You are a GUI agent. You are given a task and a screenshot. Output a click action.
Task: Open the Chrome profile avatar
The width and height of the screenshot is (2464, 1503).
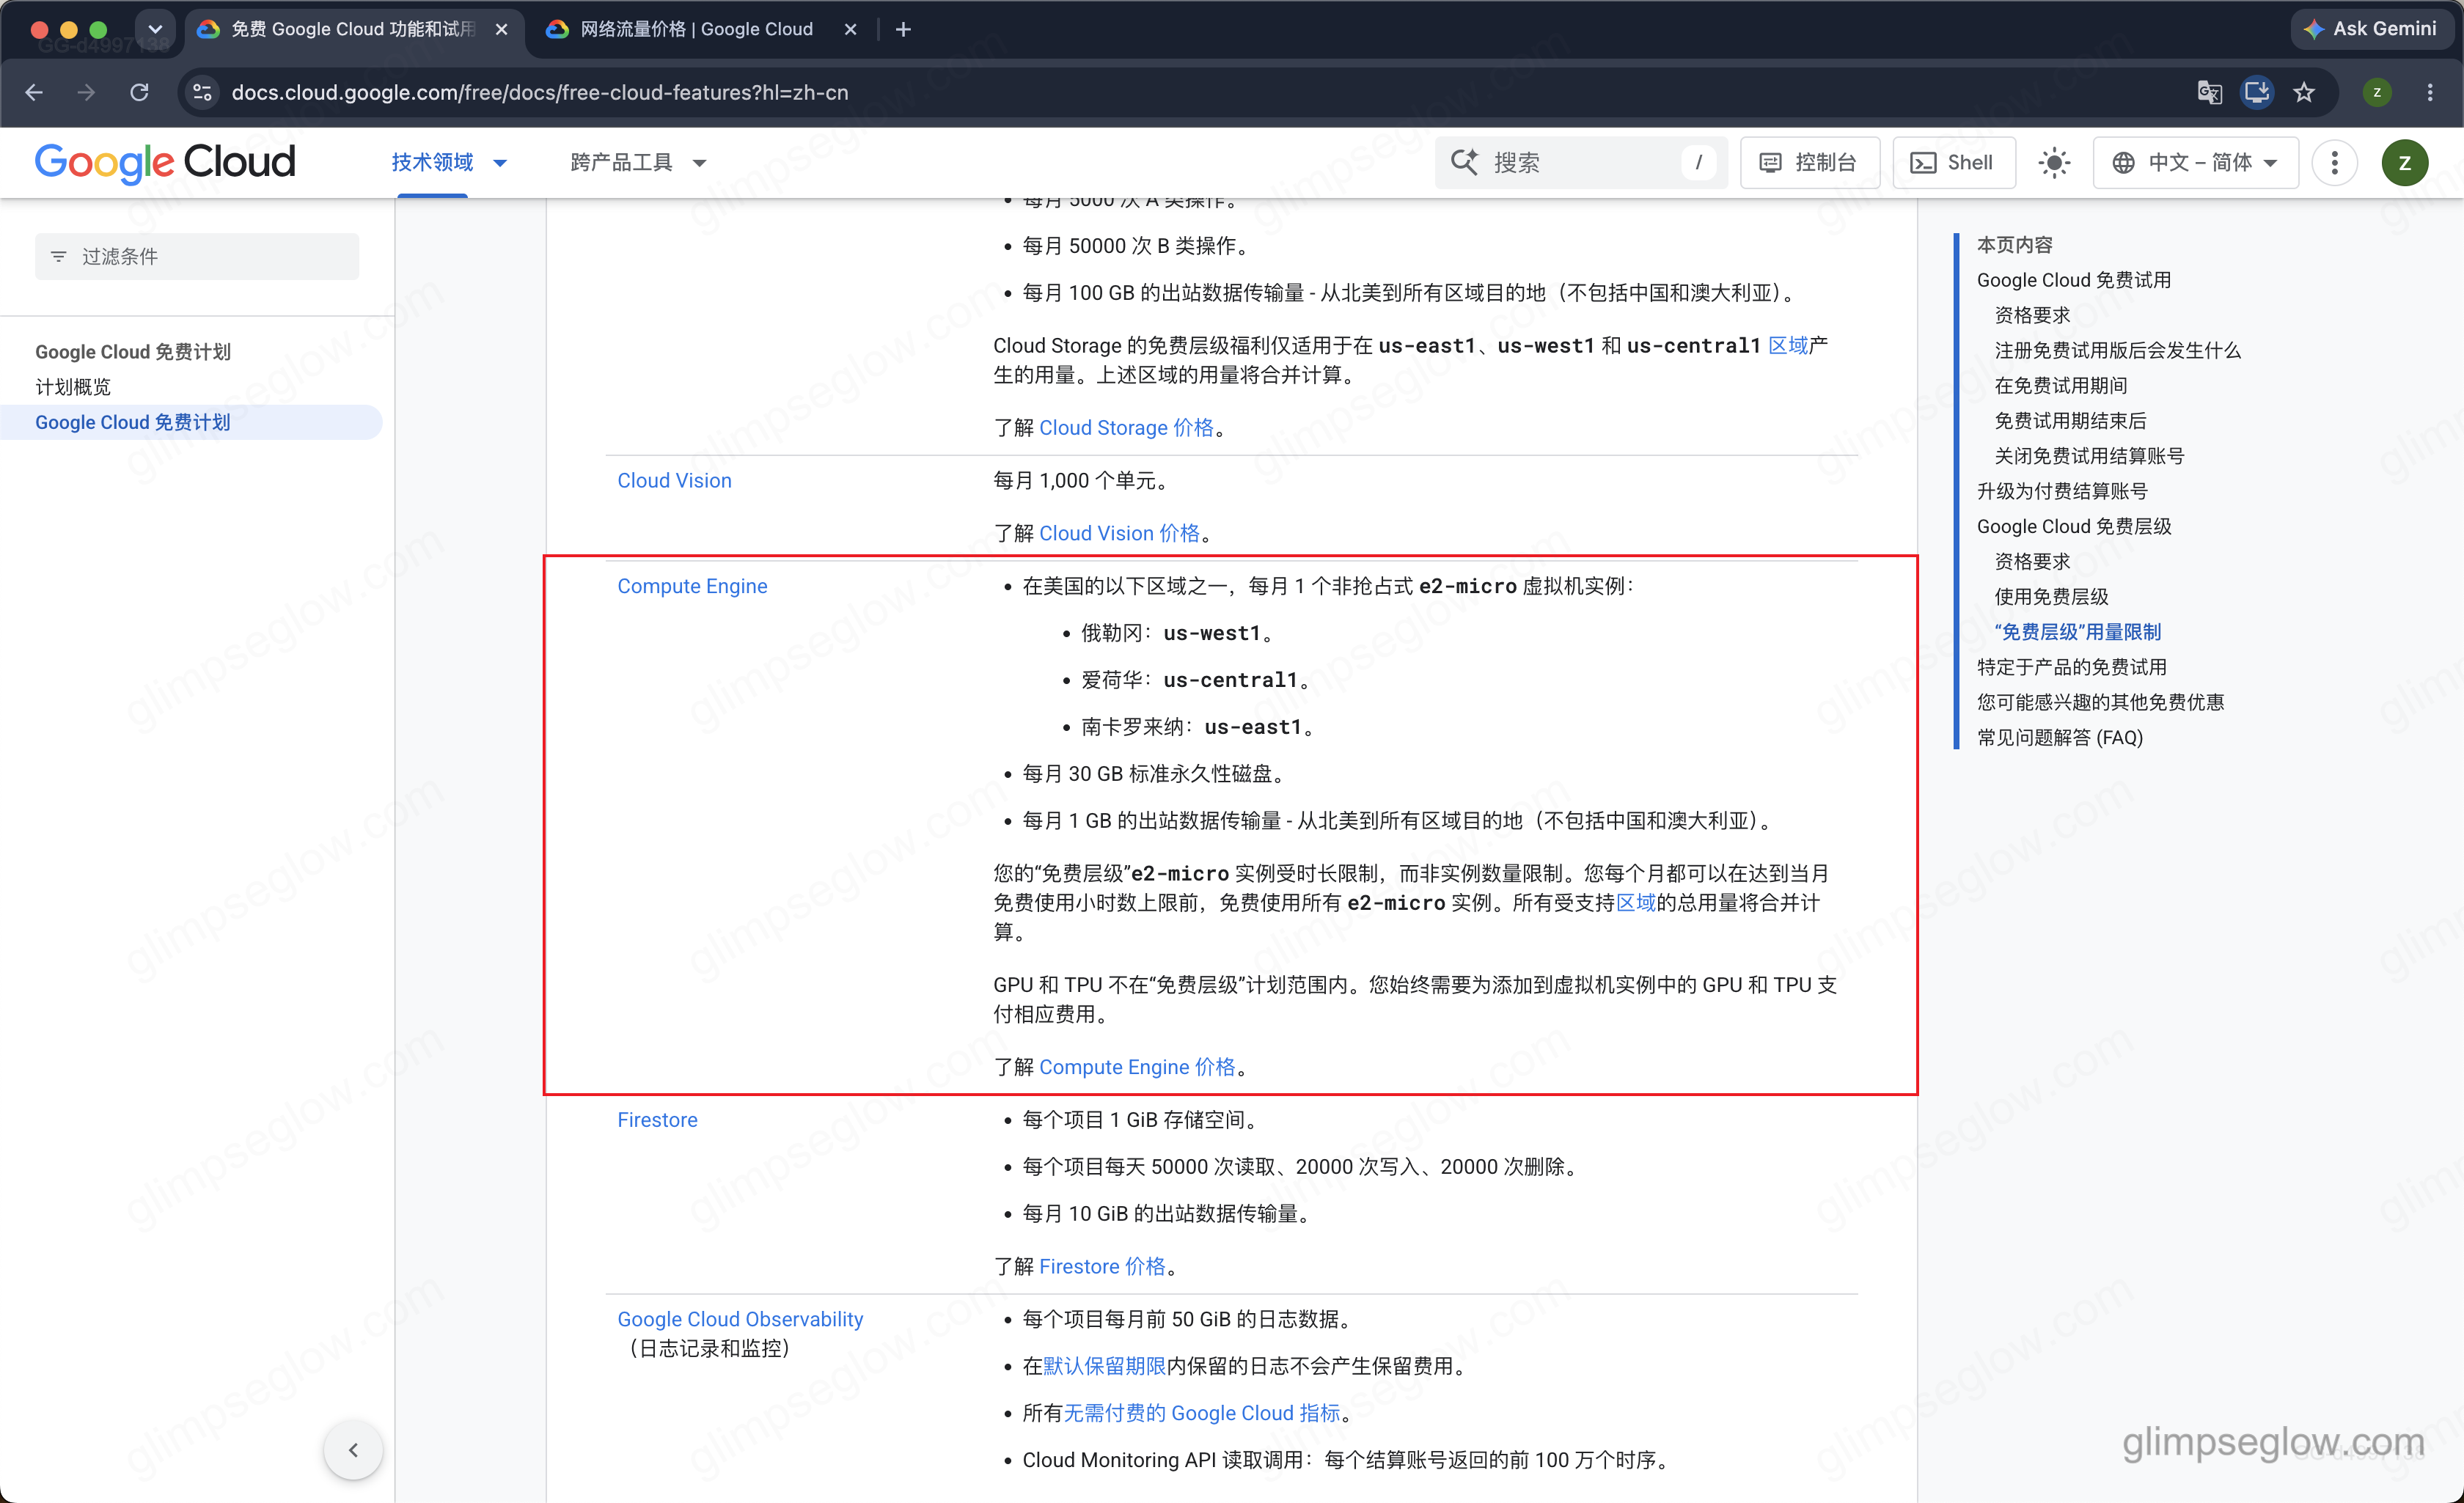pos(2377,92)
